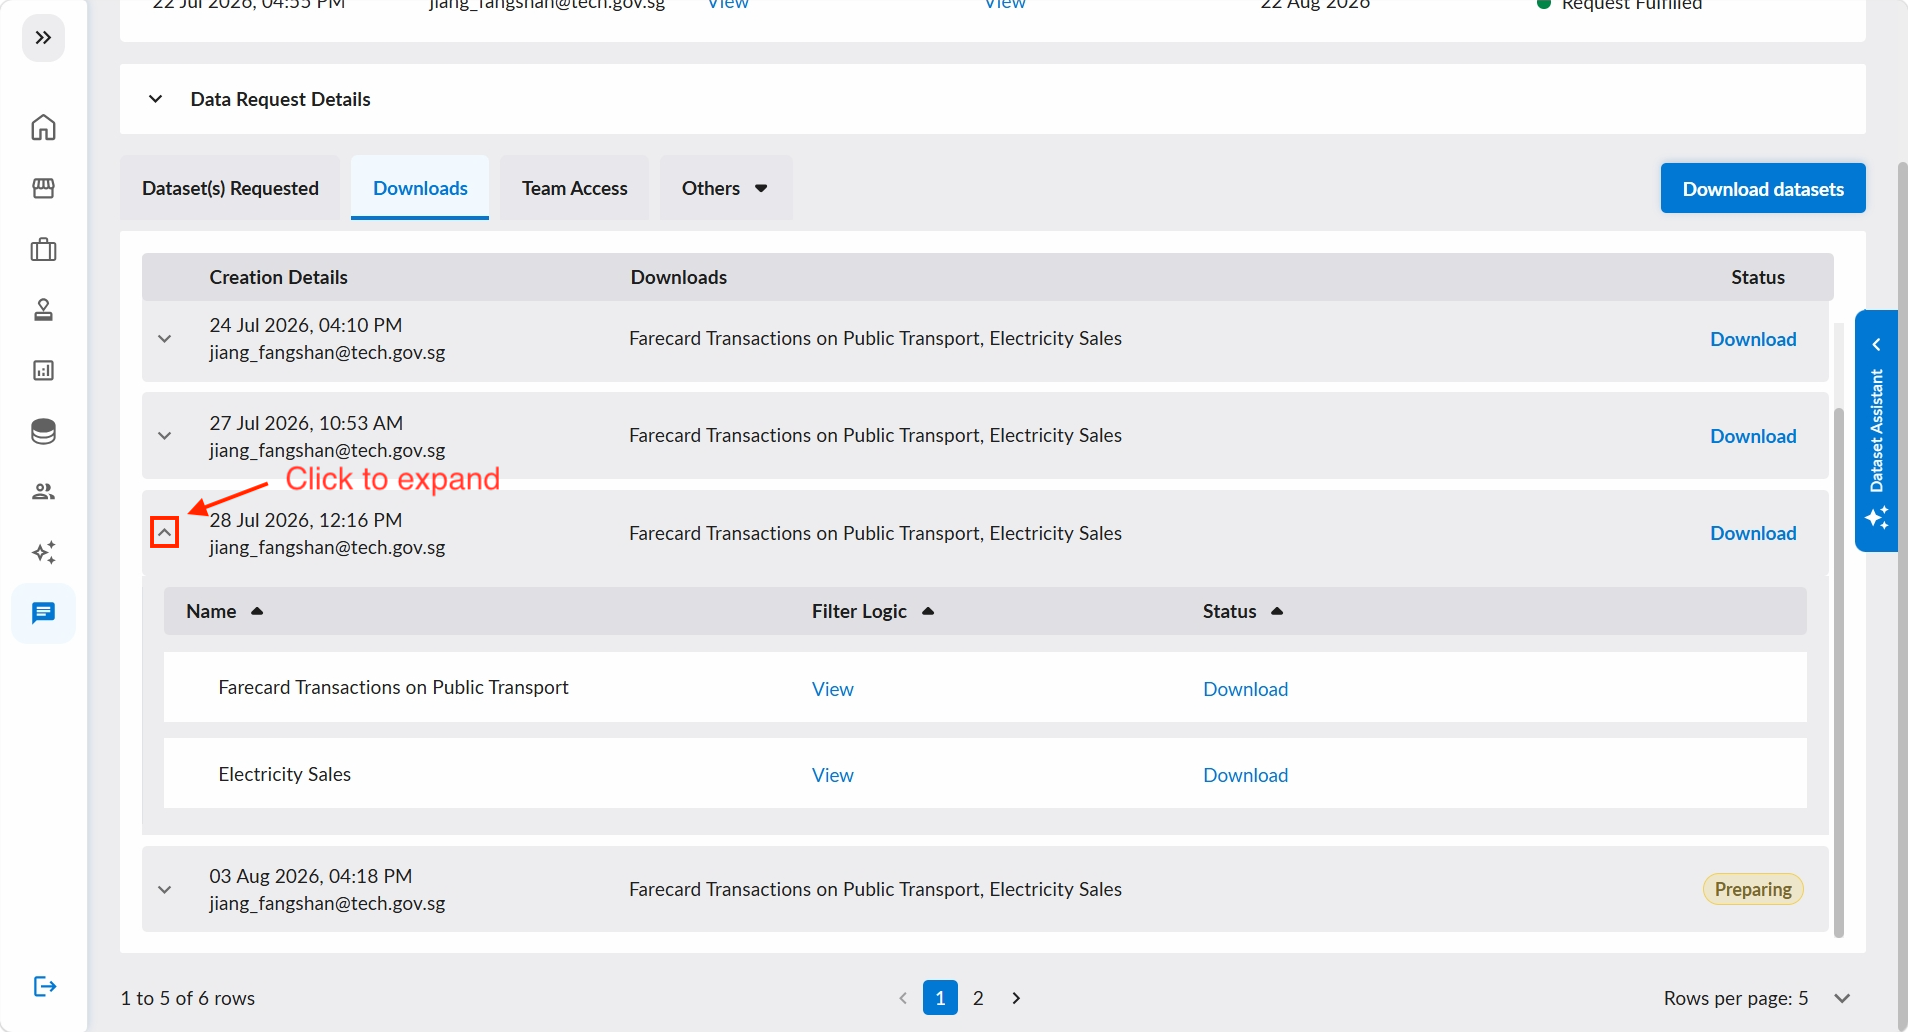The height and width of the screenshot is (1032, 1908).
Task: Expand the 24 Jul 2026 download row
Action: point(165,339)
